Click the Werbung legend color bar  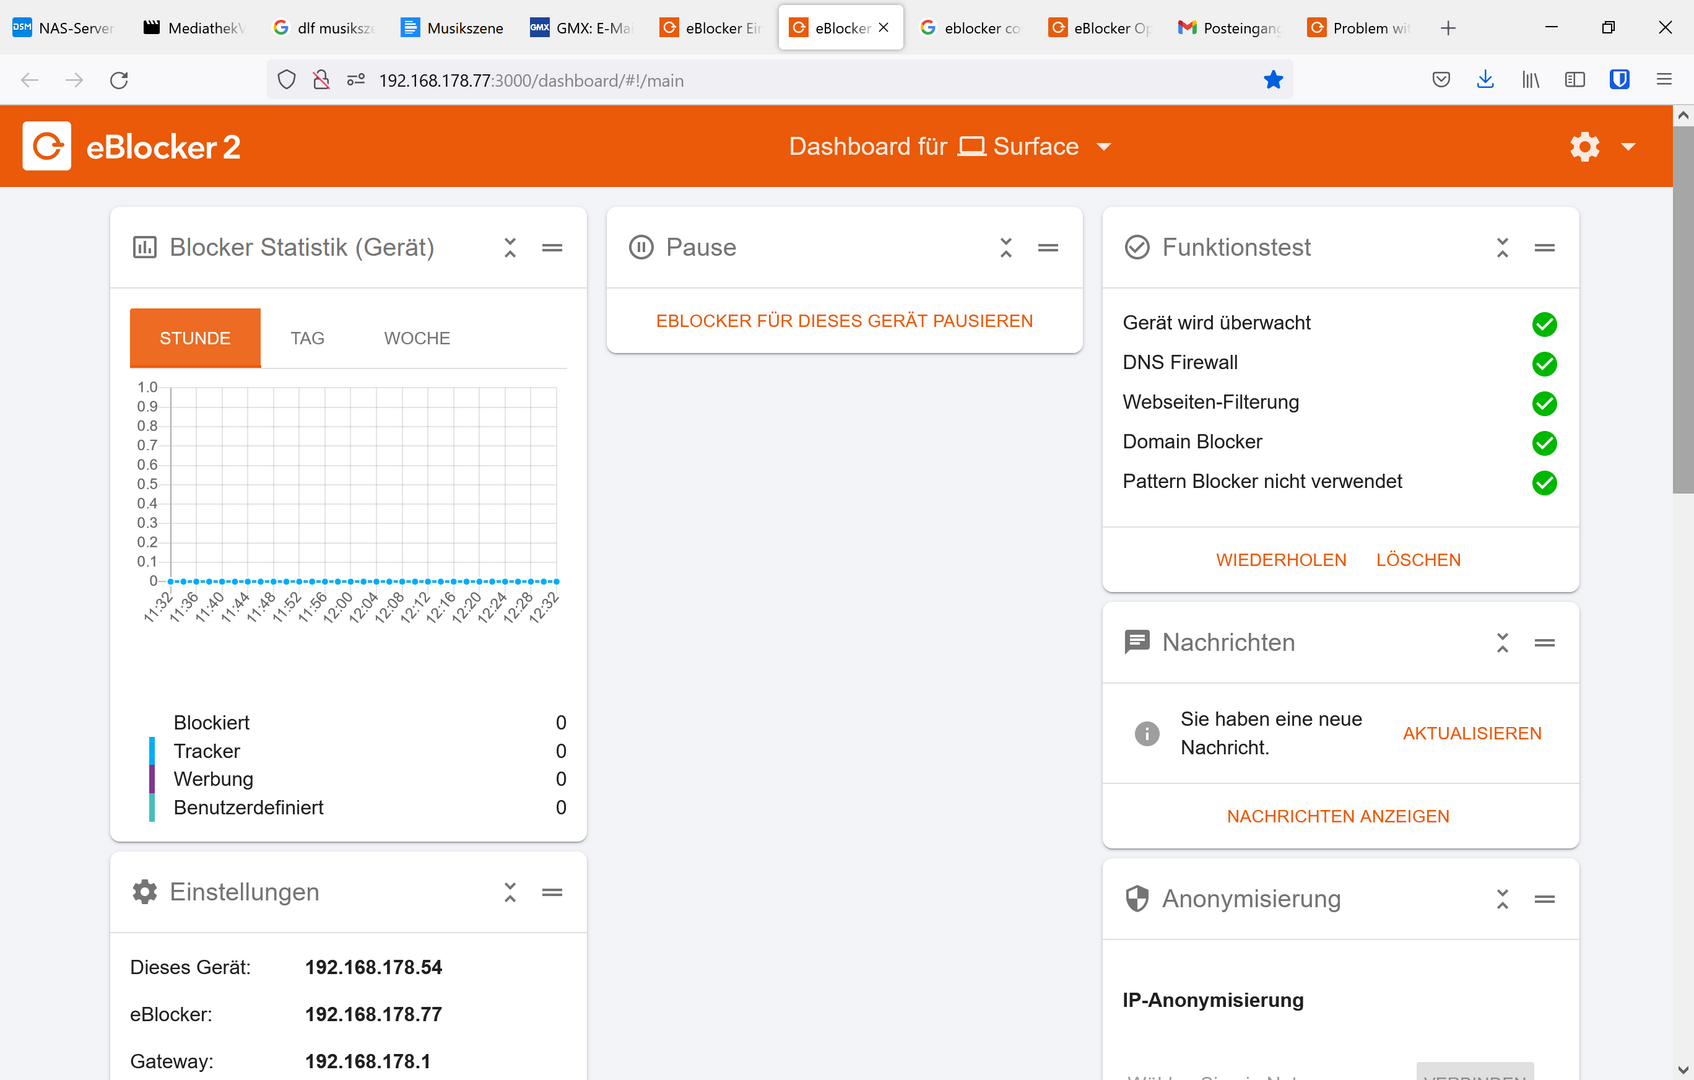(152, 779)
